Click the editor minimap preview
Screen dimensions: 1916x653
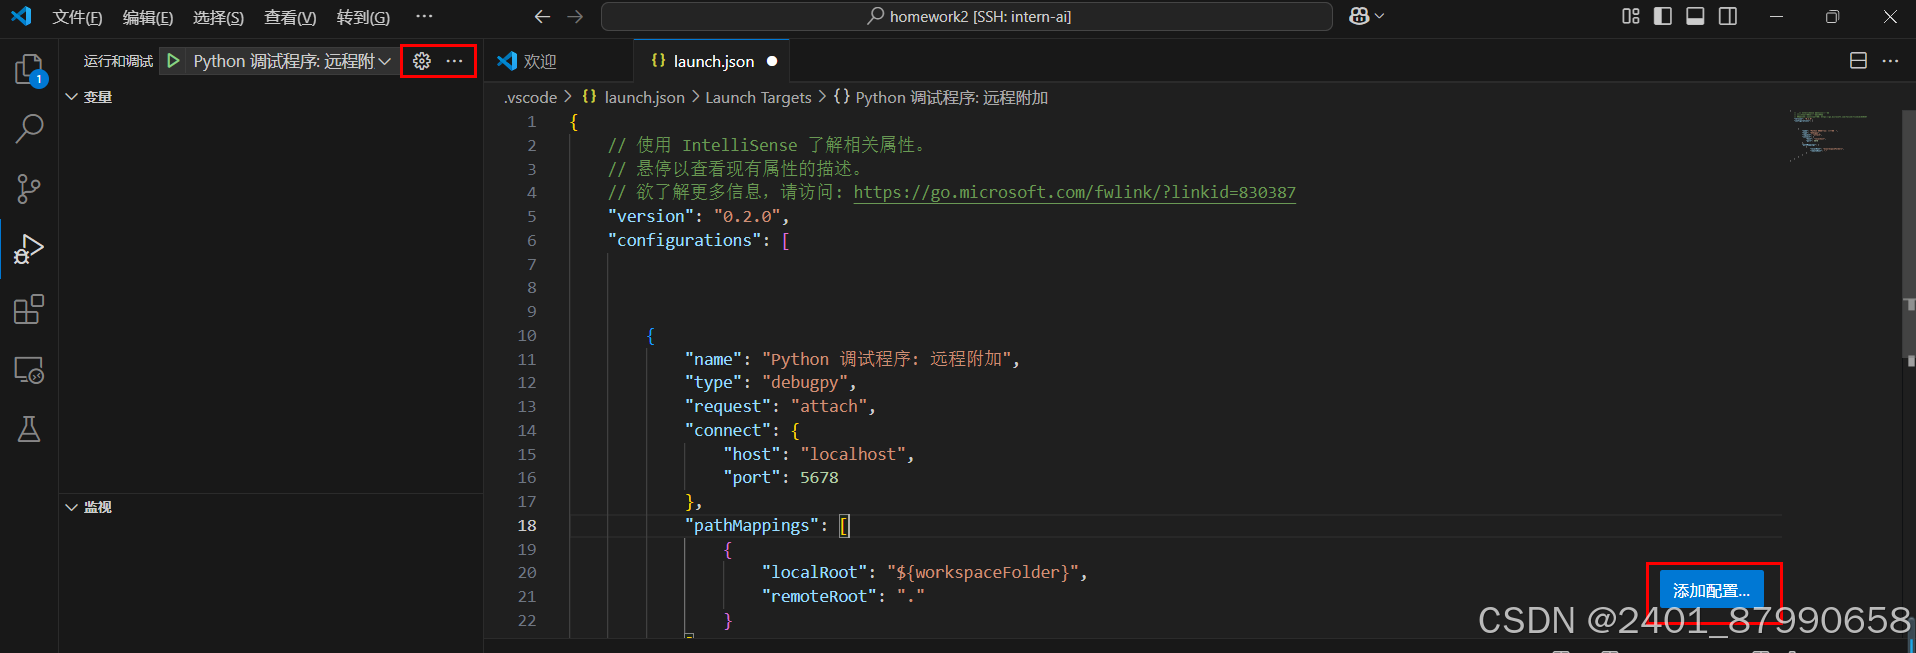pyautogui.click(x=1830, y=135)
